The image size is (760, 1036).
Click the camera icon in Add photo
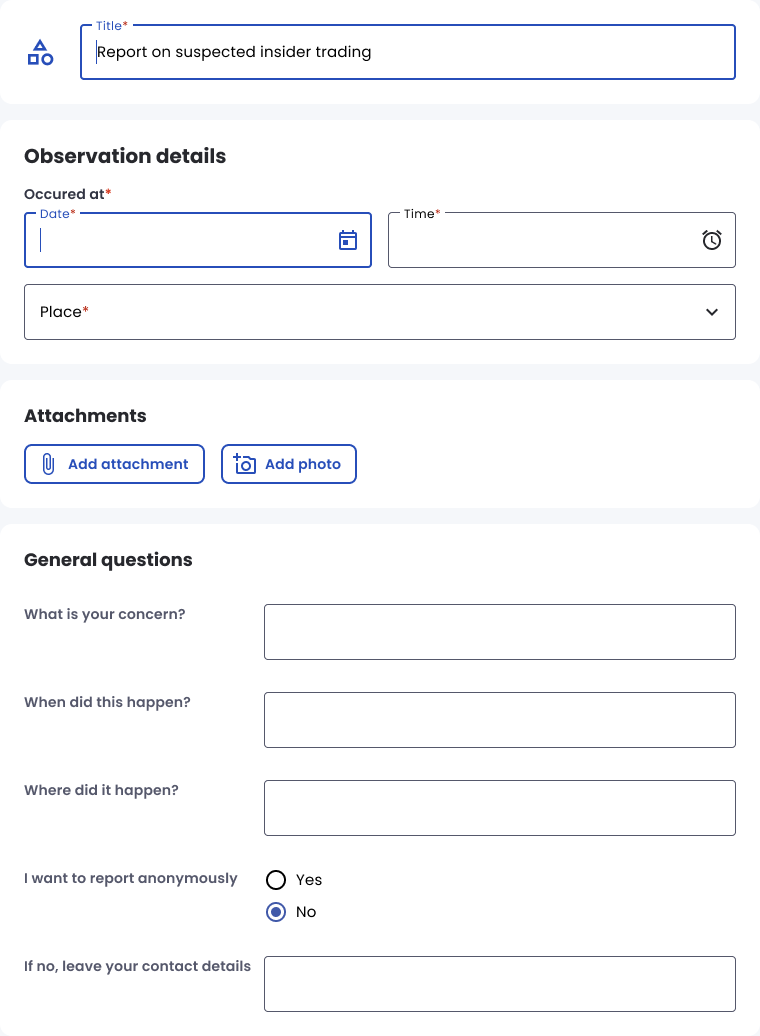pyautogui.click(x=245, y=464)
